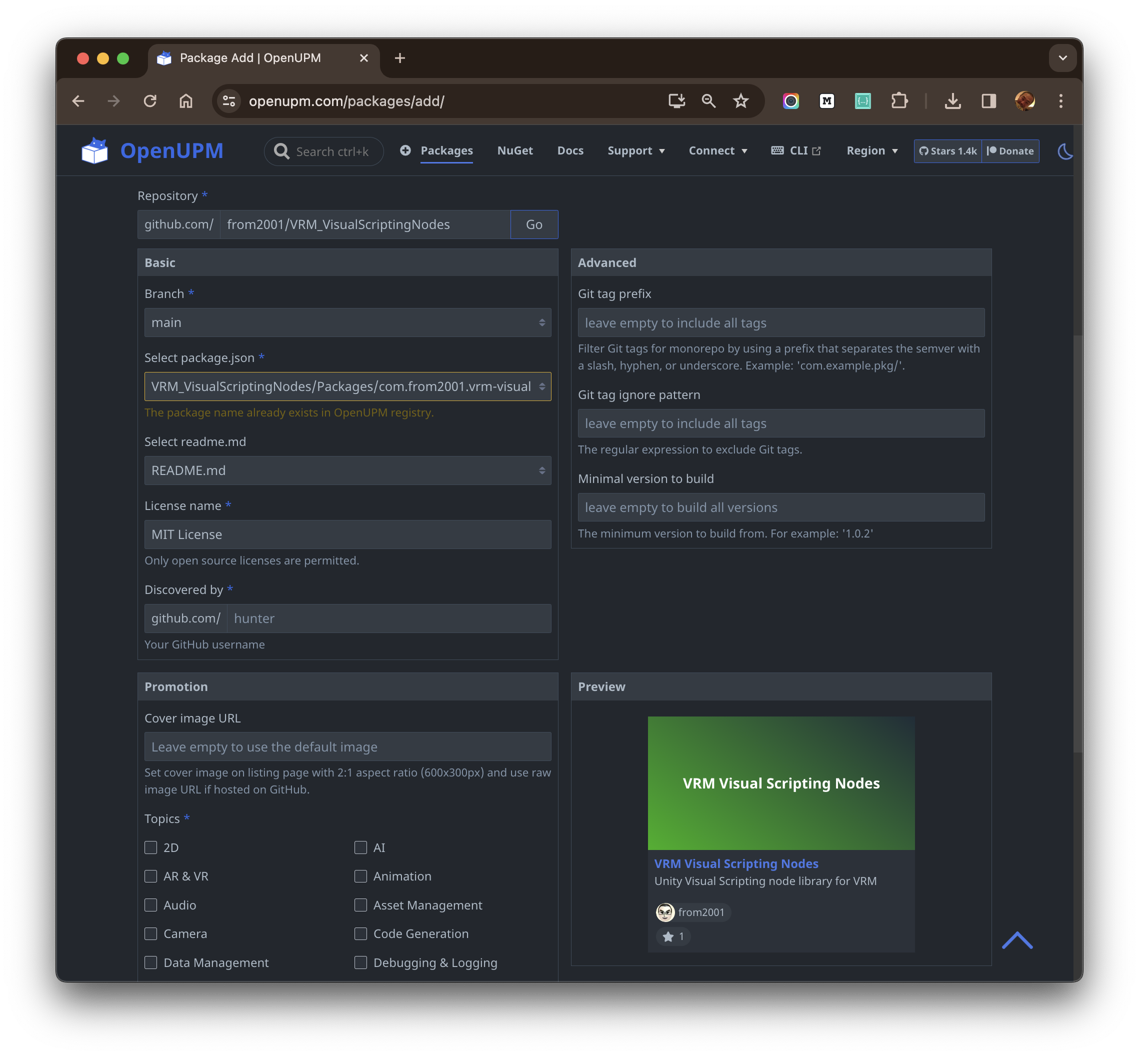Open the extensions puzzle icon

[x=899, y=101]
